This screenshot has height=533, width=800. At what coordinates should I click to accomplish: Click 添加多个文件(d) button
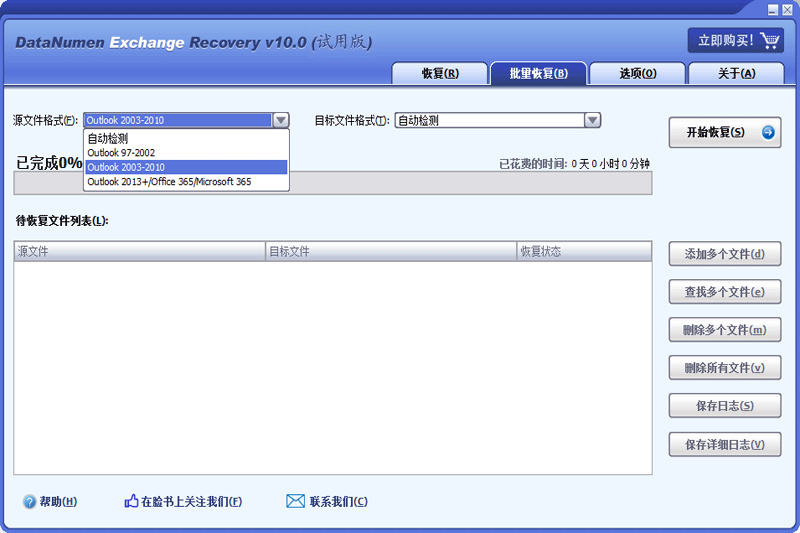pyautogui.click(x=725, y=254)
